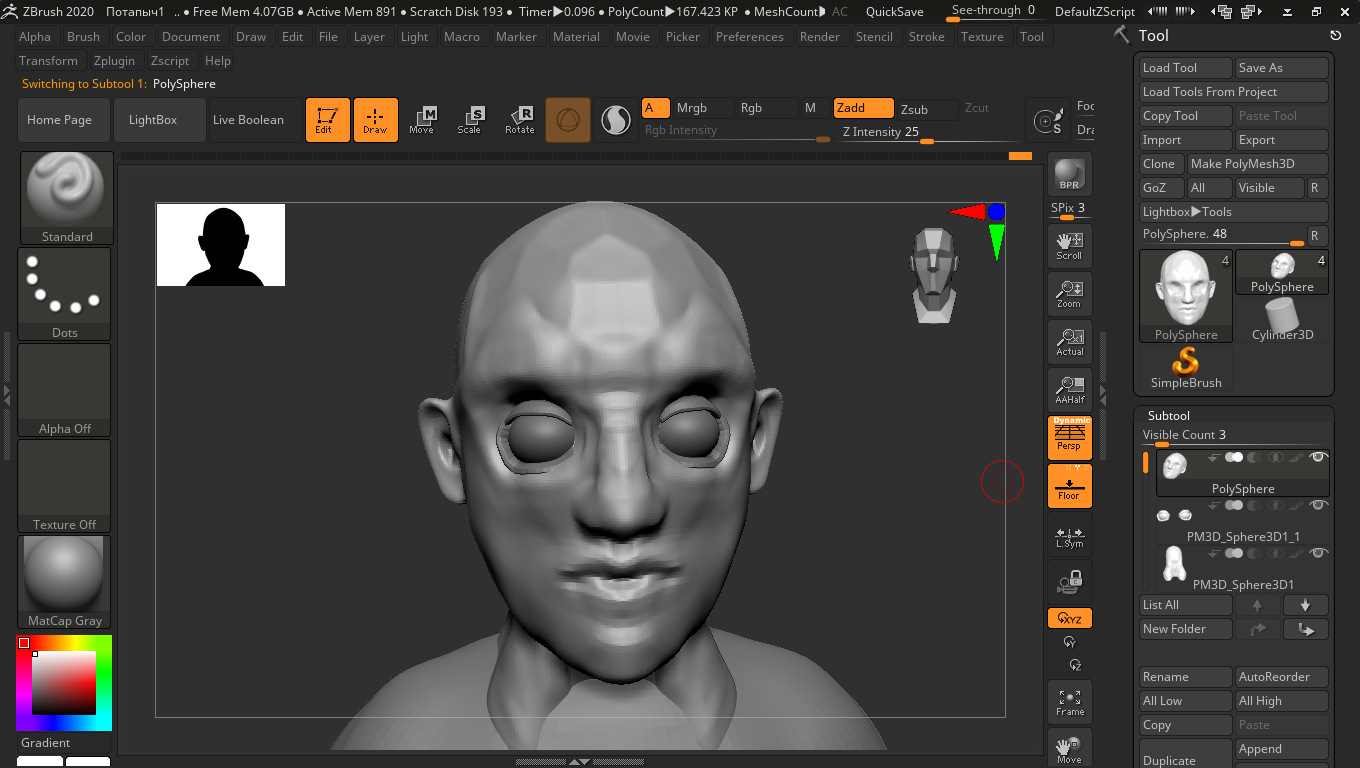Click the Actual size icon
Screen dimensions: 1360x768
(x=1069, y=342)
